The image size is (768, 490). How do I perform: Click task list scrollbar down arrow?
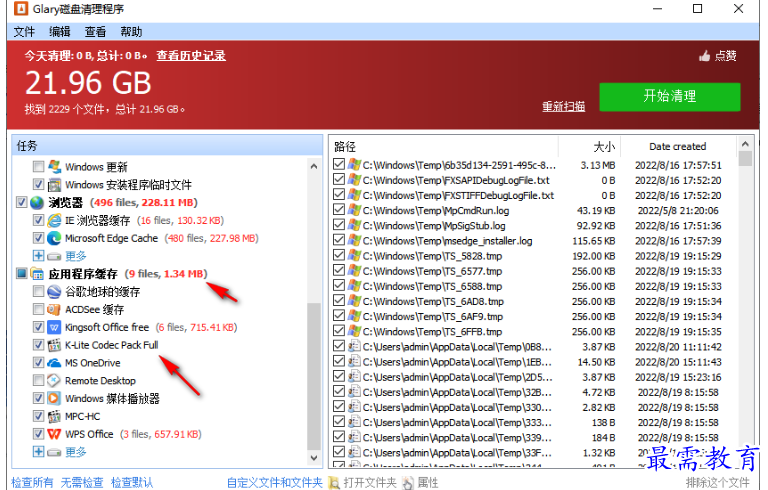tap(314, 458)
